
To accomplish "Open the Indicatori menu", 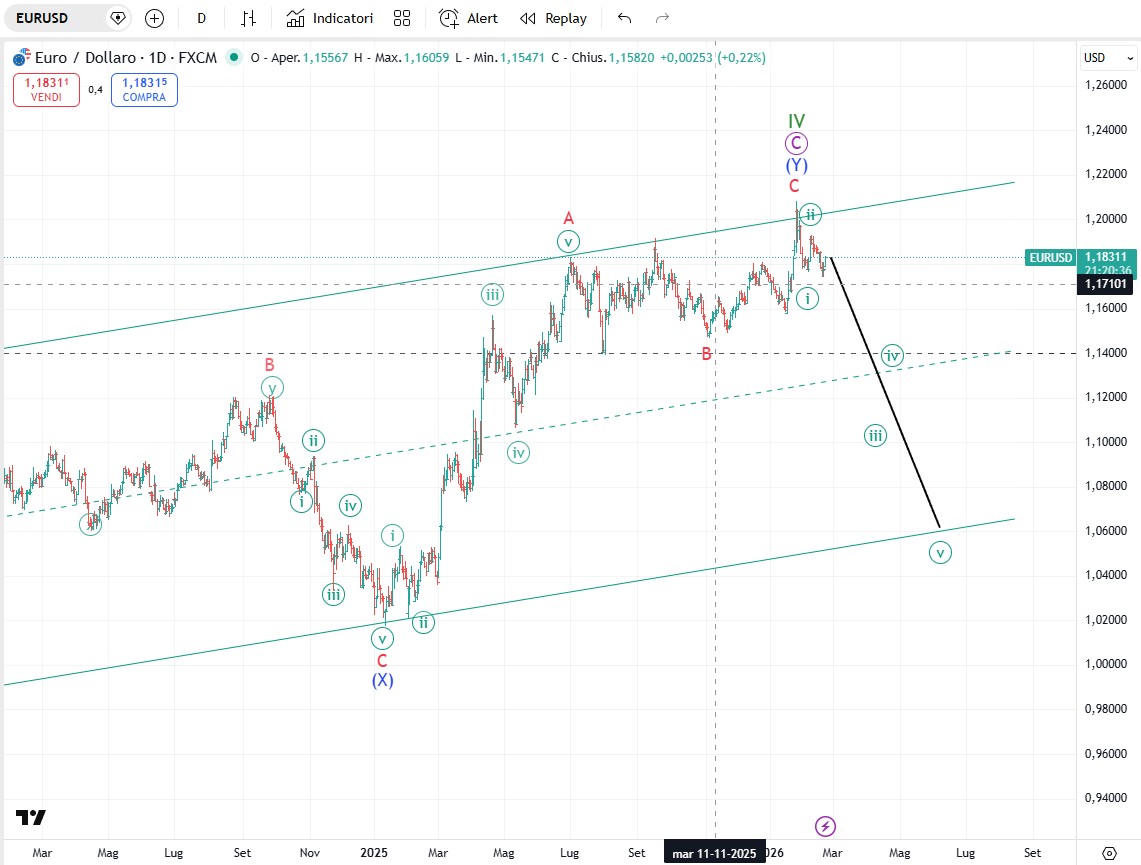I will click(x=330, y=18).
